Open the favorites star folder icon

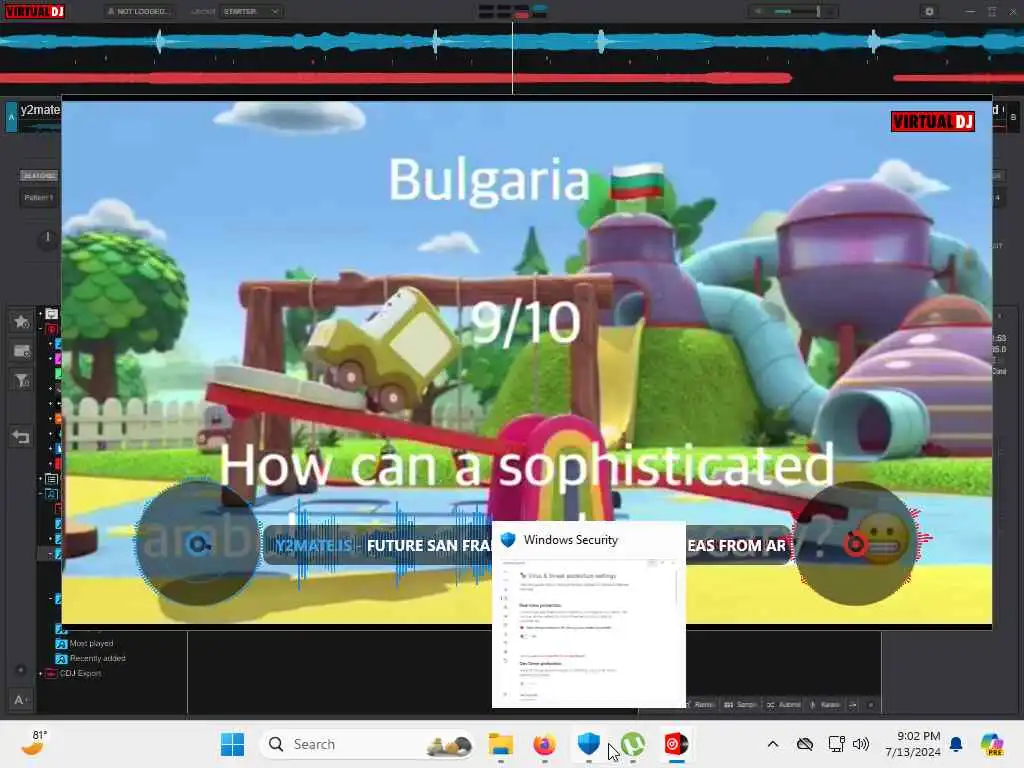pyautogui.click(x=21, y=321)
